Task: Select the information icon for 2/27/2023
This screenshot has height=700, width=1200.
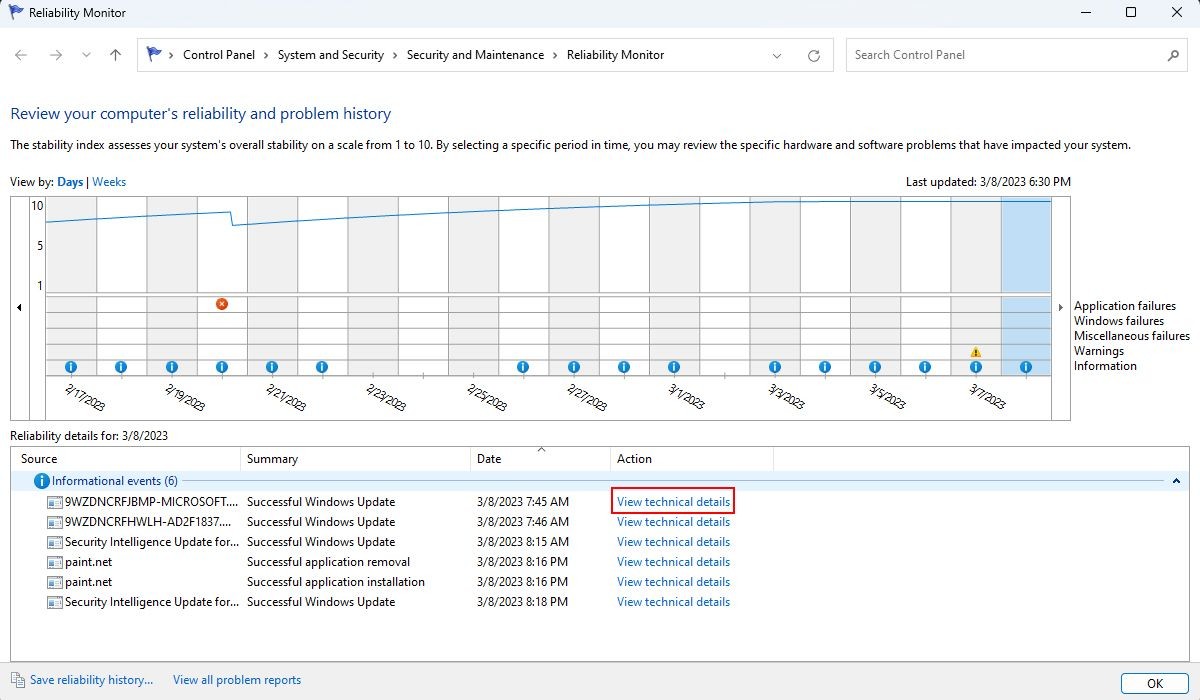Action: point(574,367)
